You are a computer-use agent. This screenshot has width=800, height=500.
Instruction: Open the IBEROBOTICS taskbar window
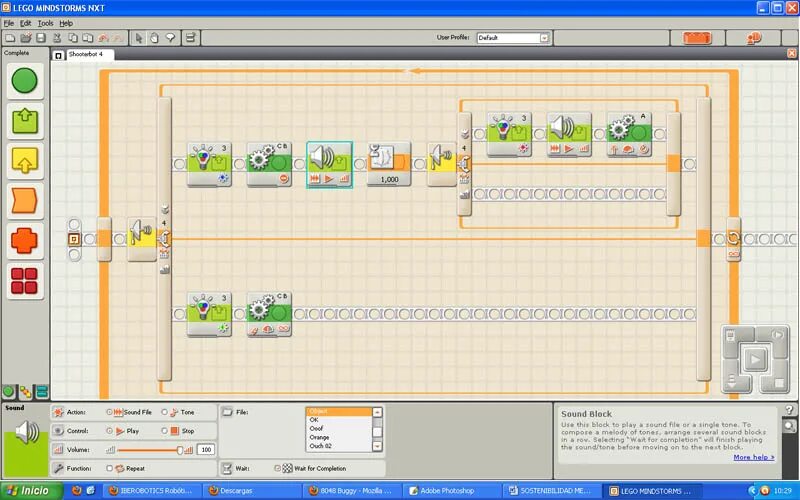pyautogui.click(x=151, y=491)
